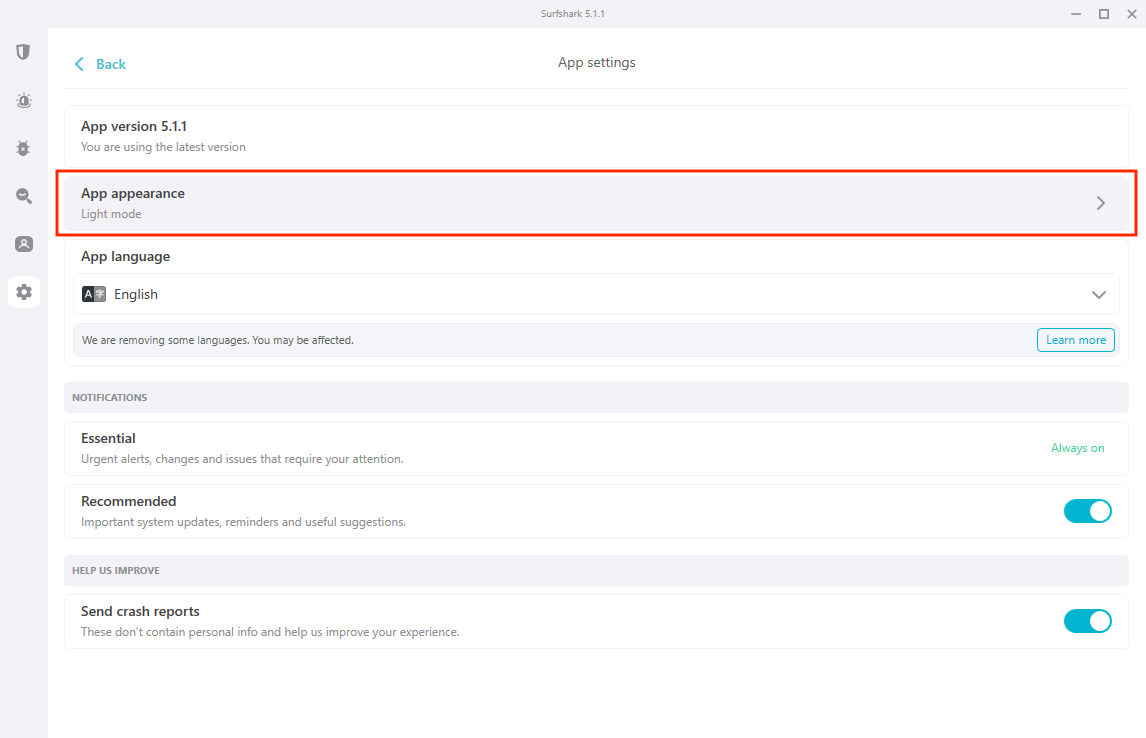Open the Search magnifier icon in sidebar
Viewport: 1146px width, 738px height.
(x=23, y=196)
